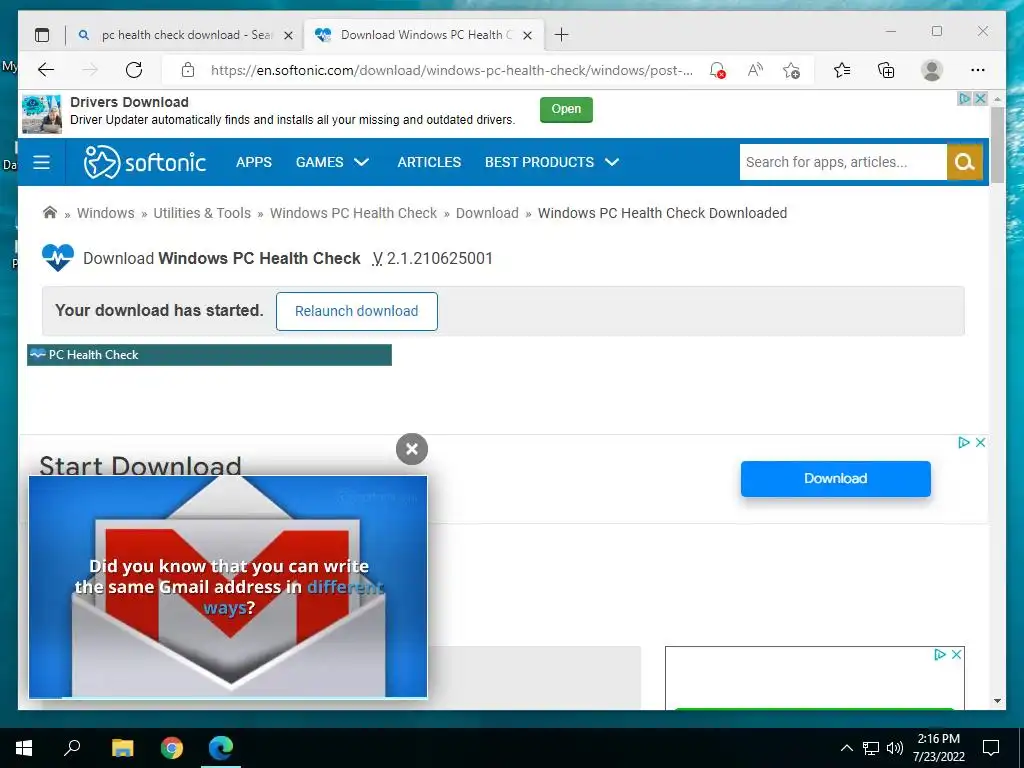Open blocked notifications bell icon
The height and width of the screenshot is (768, 1024).
point(718,70)
